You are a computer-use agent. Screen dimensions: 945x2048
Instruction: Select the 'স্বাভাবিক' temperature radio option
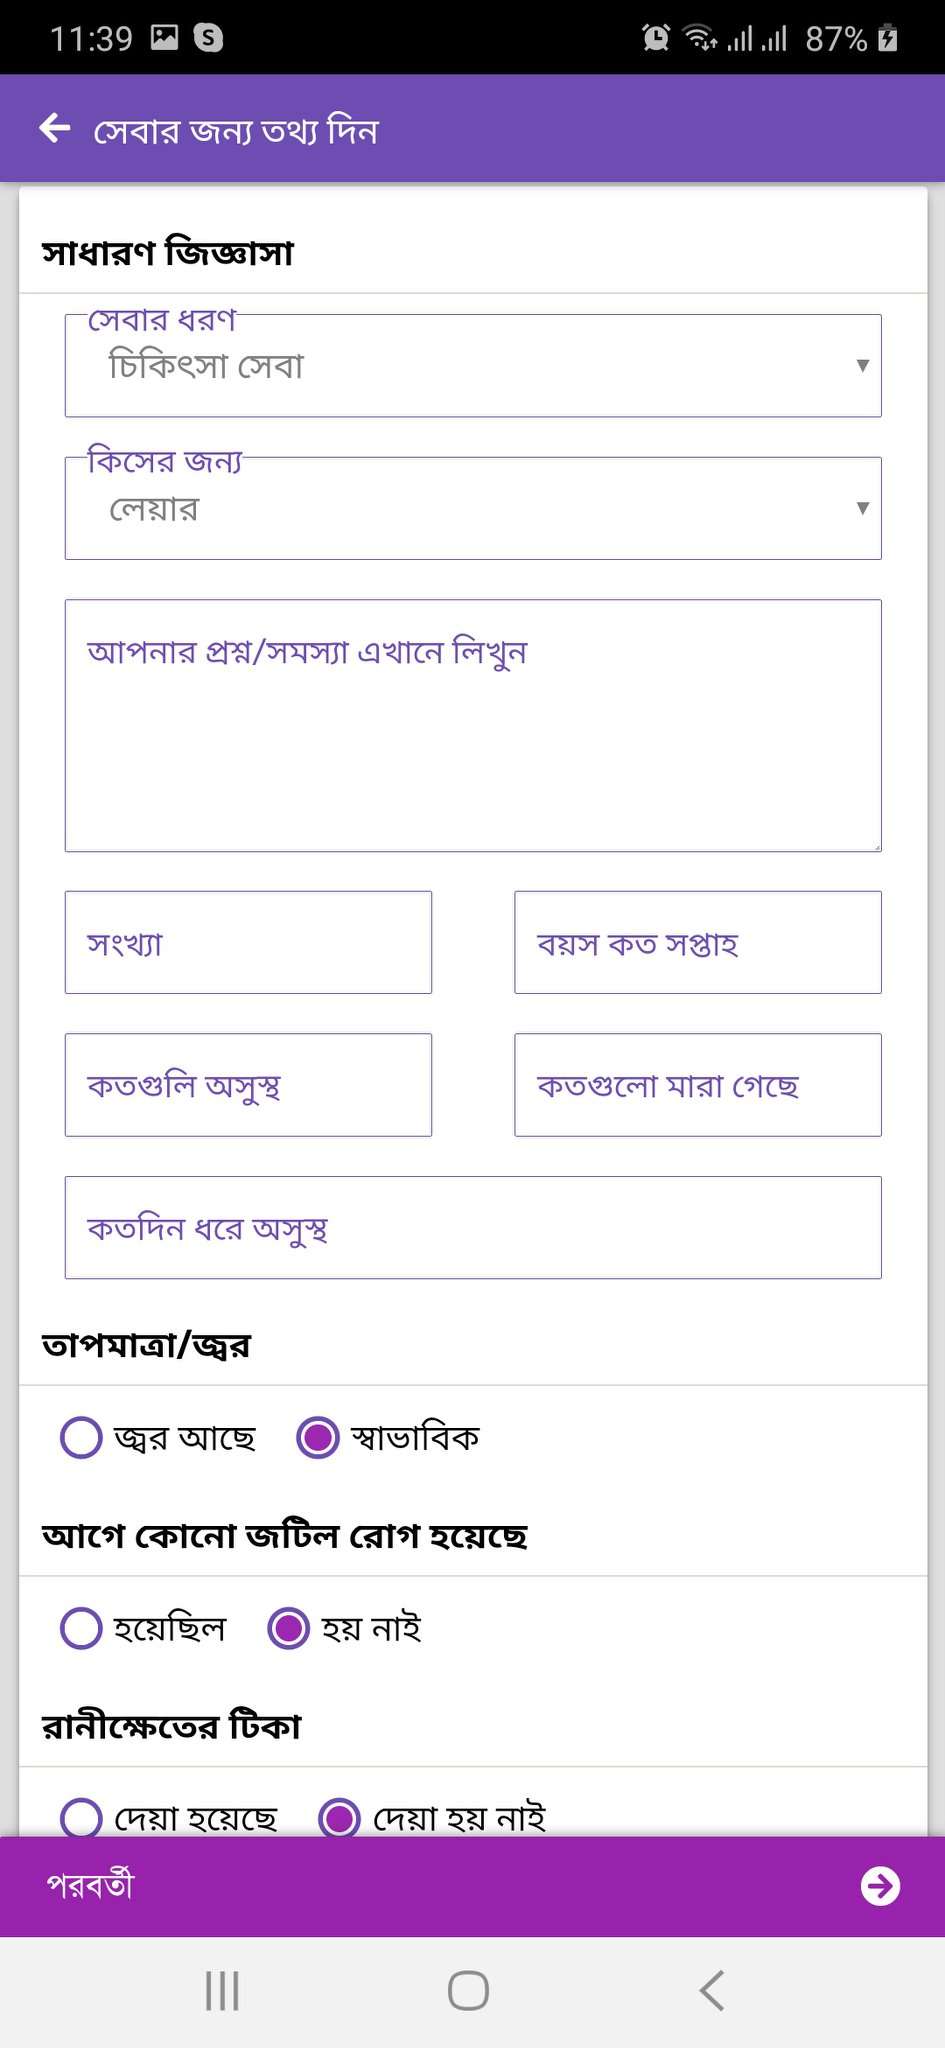(x=318, y=1437)
